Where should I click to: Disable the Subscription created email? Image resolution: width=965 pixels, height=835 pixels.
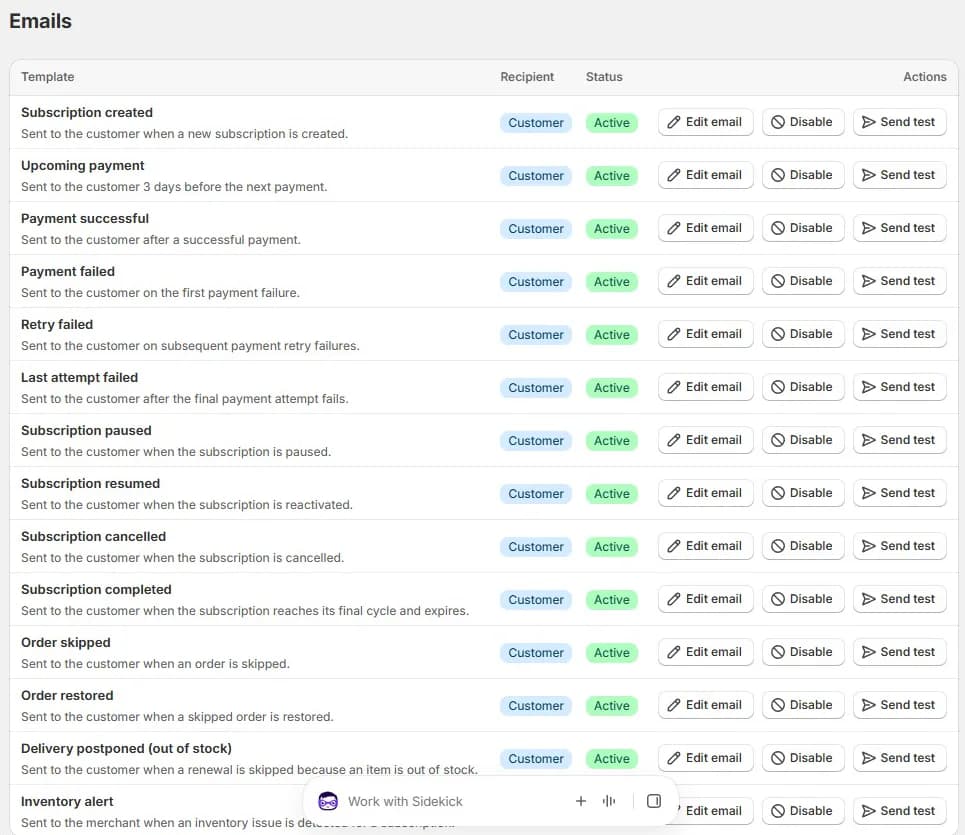tap(803, 122)
